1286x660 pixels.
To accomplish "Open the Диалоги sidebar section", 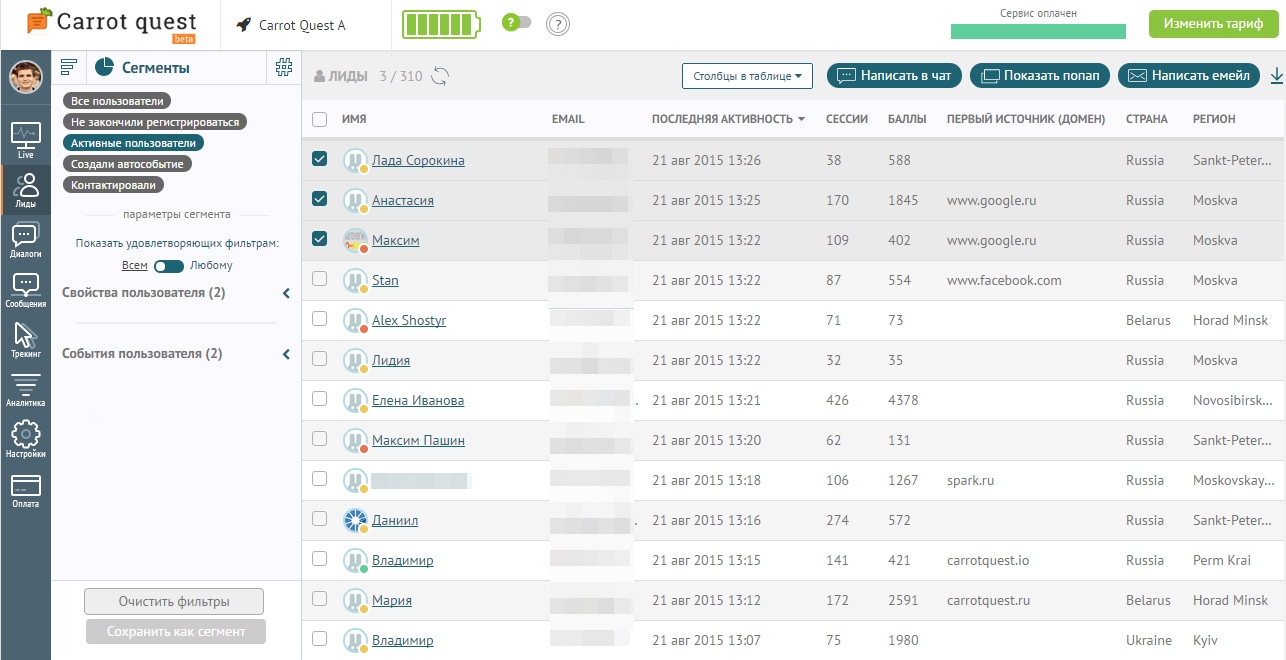I will tap(25, 240).
